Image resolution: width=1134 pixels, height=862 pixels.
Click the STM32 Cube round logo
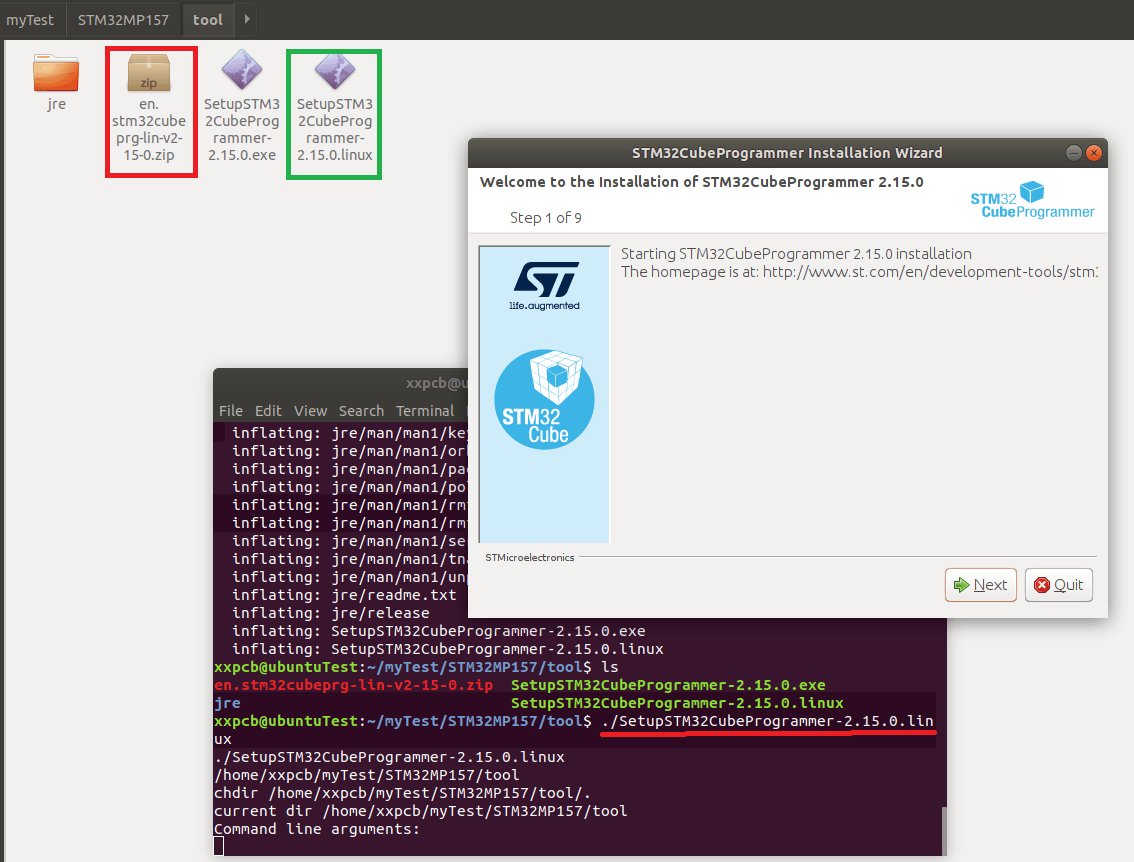(x=545, y=399)
